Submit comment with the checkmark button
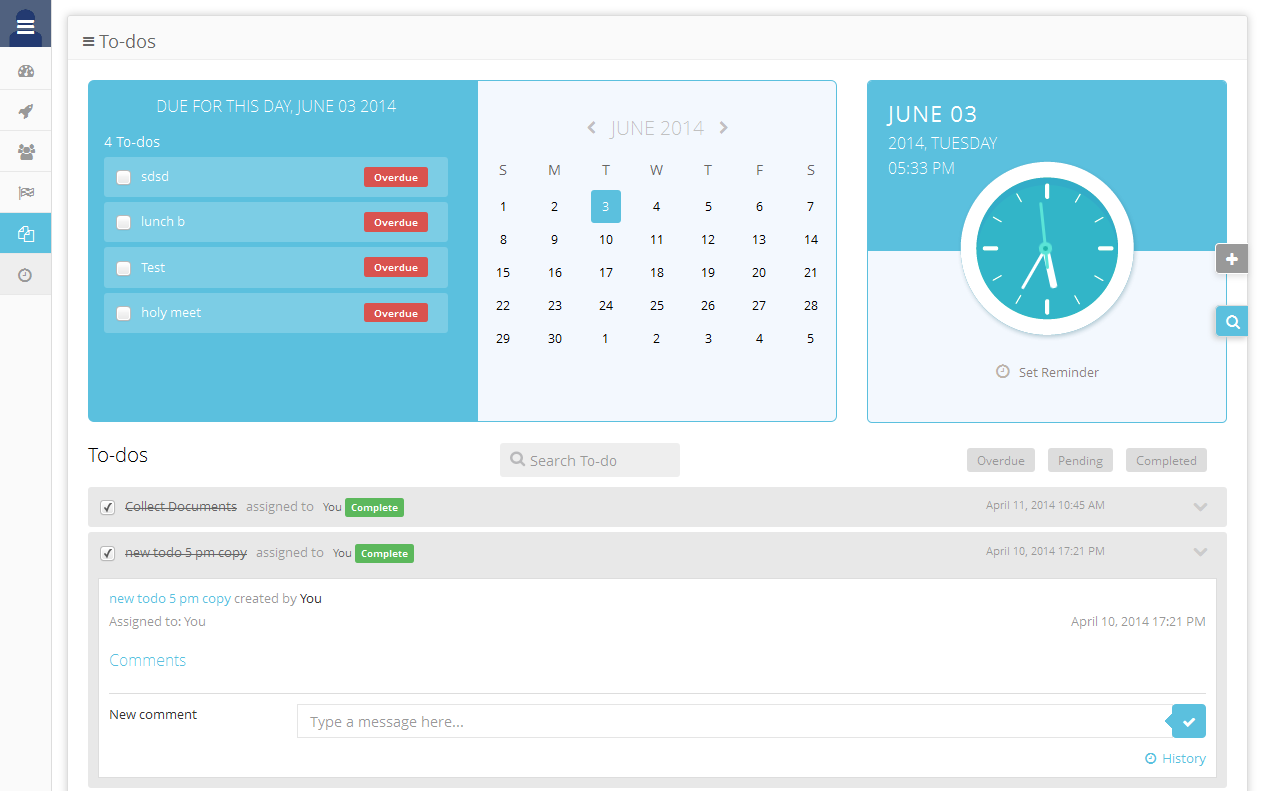This screenshot has height=791, width=1263. 1188,721
